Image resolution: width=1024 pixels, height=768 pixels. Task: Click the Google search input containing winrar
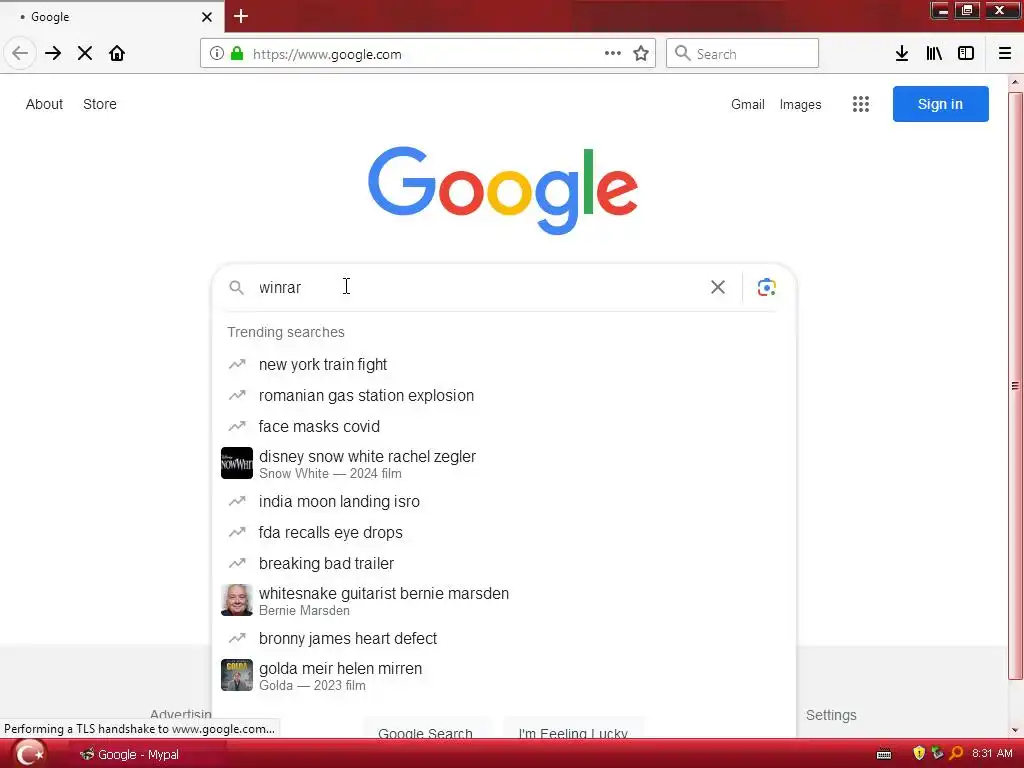(480, 287)
